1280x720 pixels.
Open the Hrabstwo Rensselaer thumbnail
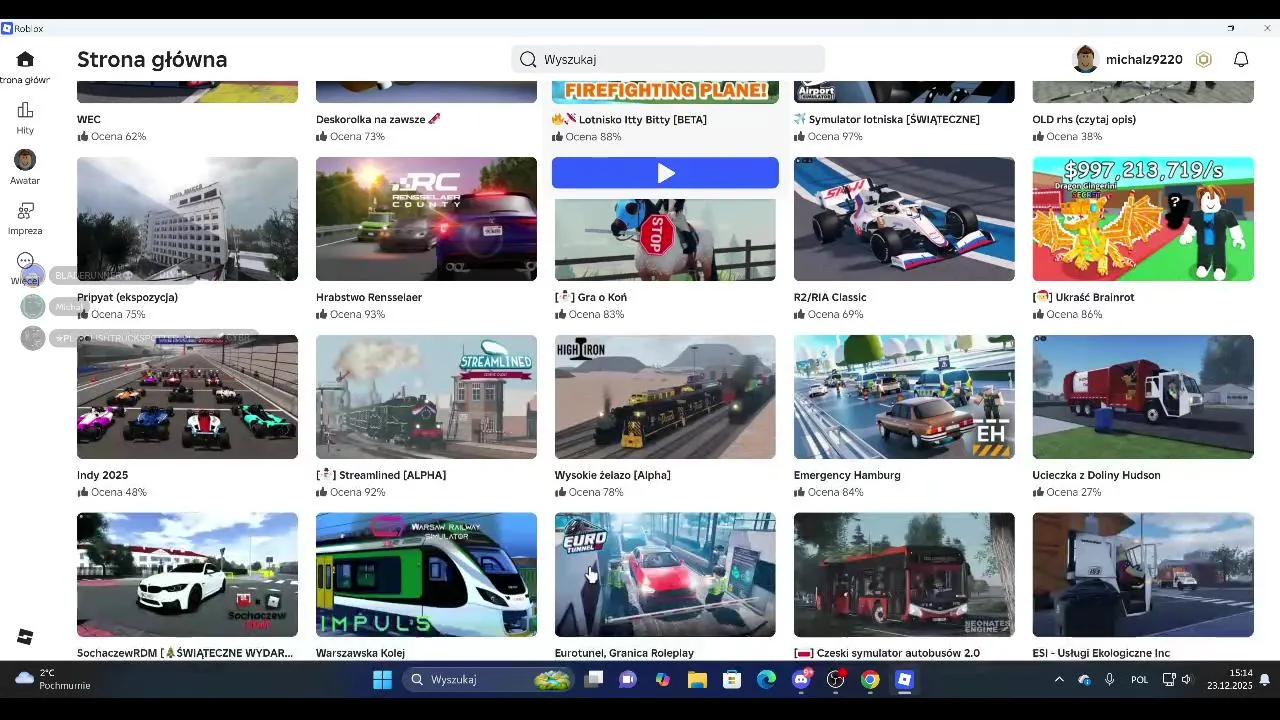(426, 219)
